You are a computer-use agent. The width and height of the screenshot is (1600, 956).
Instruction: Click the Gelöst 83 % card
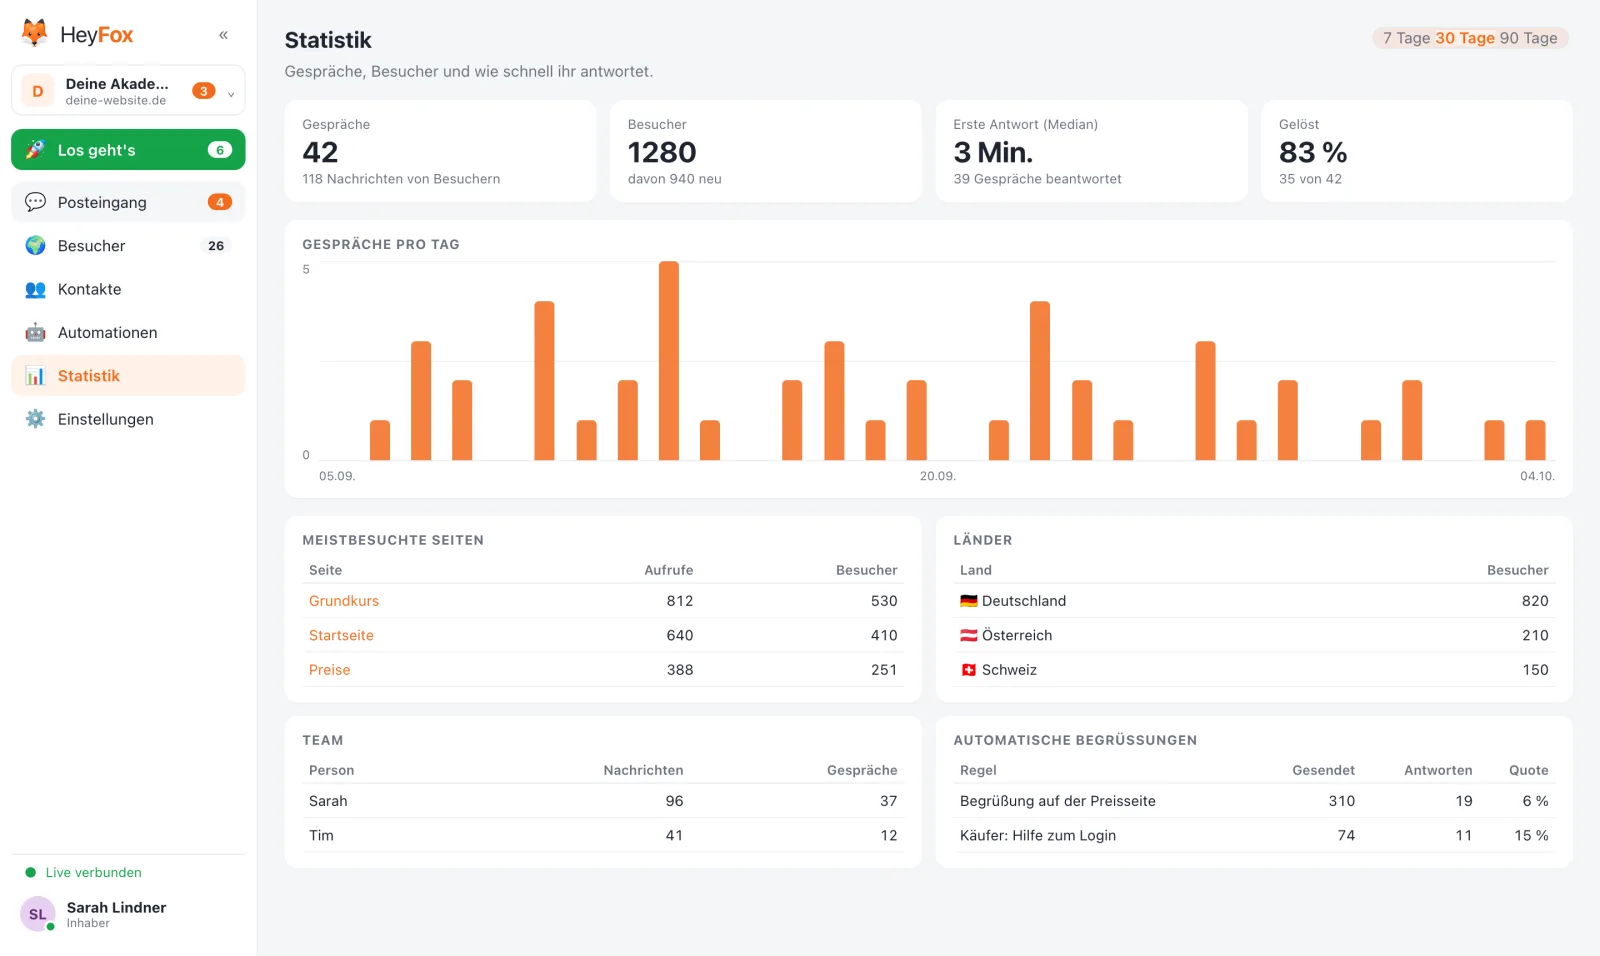click(x=1417, y=151)
